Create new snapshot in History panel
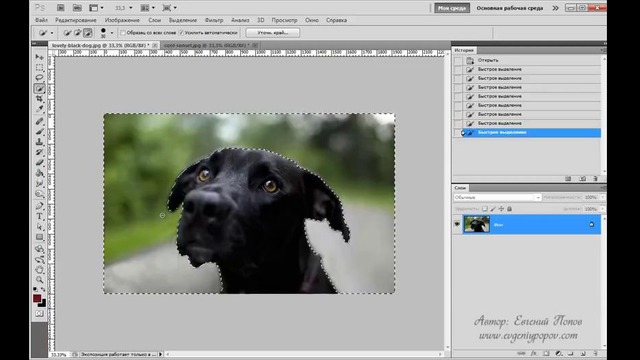The height and width of the screenshot is (360, 640). tap(582, 179)
